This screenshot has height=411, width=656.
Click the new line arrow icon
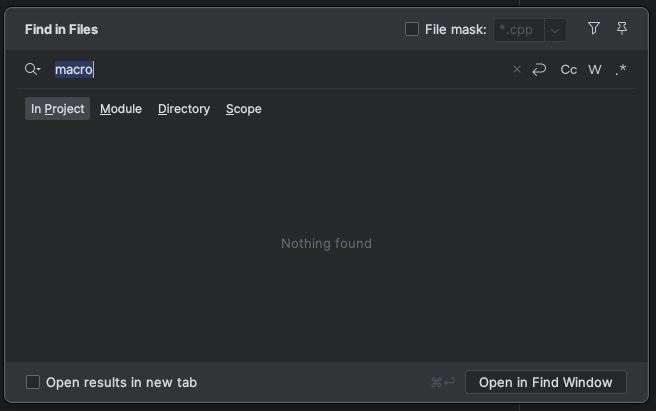(x=540, y=69)
